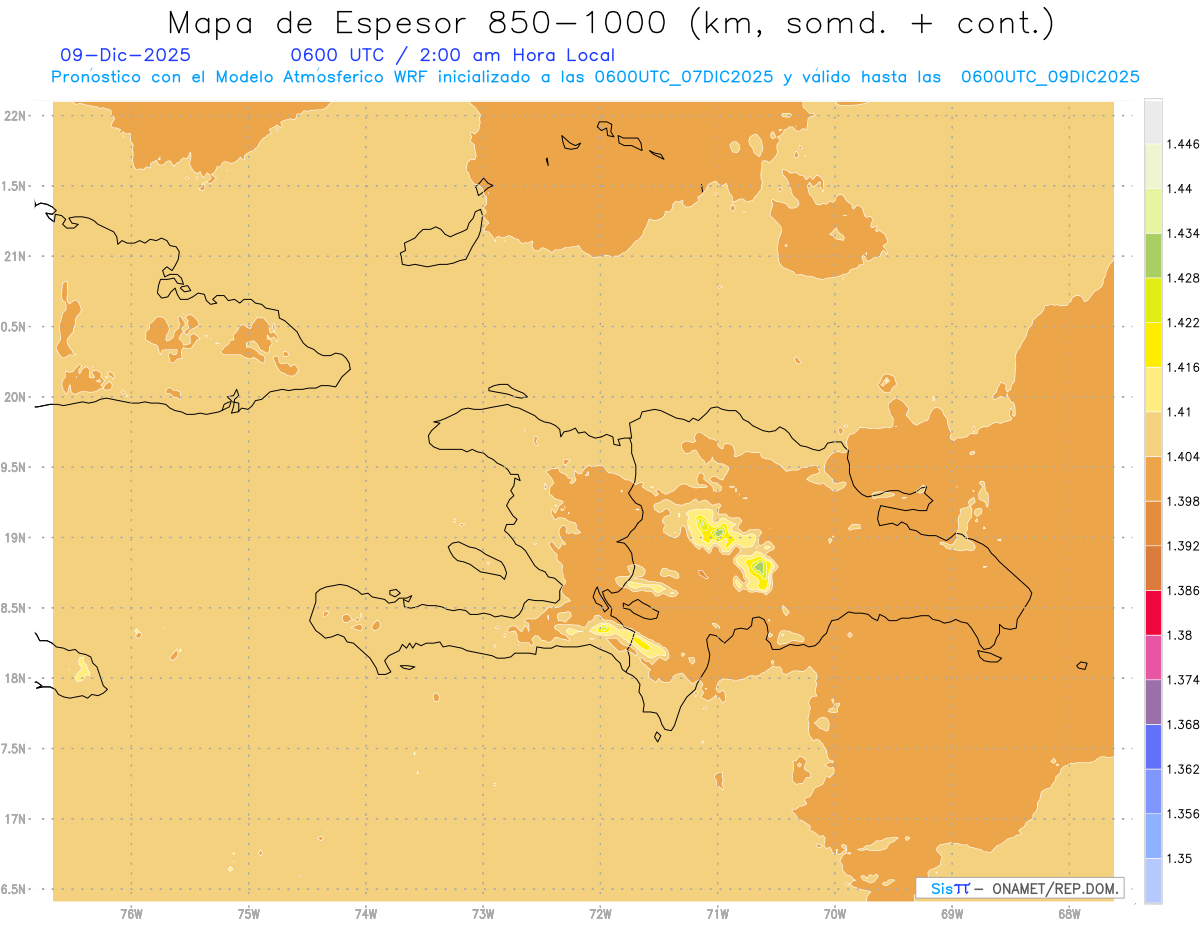This screenshot has height=927, width=1200.
Task: Select the 21N latitude label
Action: pyautogui.click(x=17, y=256)
